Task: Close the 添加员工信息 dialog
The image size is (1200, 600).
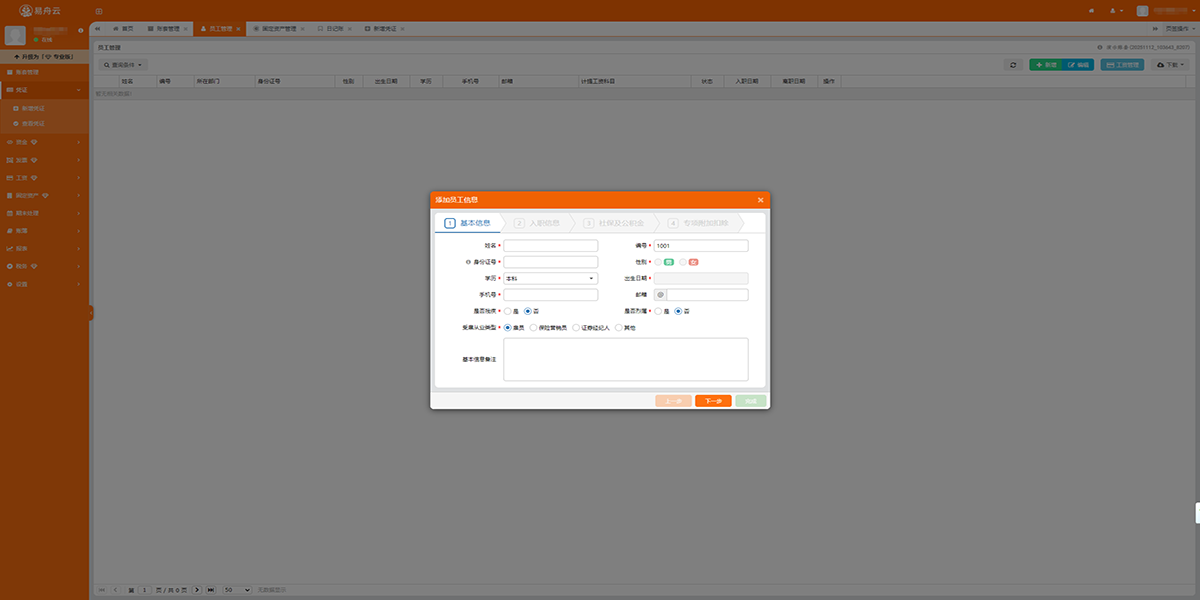Action: pos(760,200)
